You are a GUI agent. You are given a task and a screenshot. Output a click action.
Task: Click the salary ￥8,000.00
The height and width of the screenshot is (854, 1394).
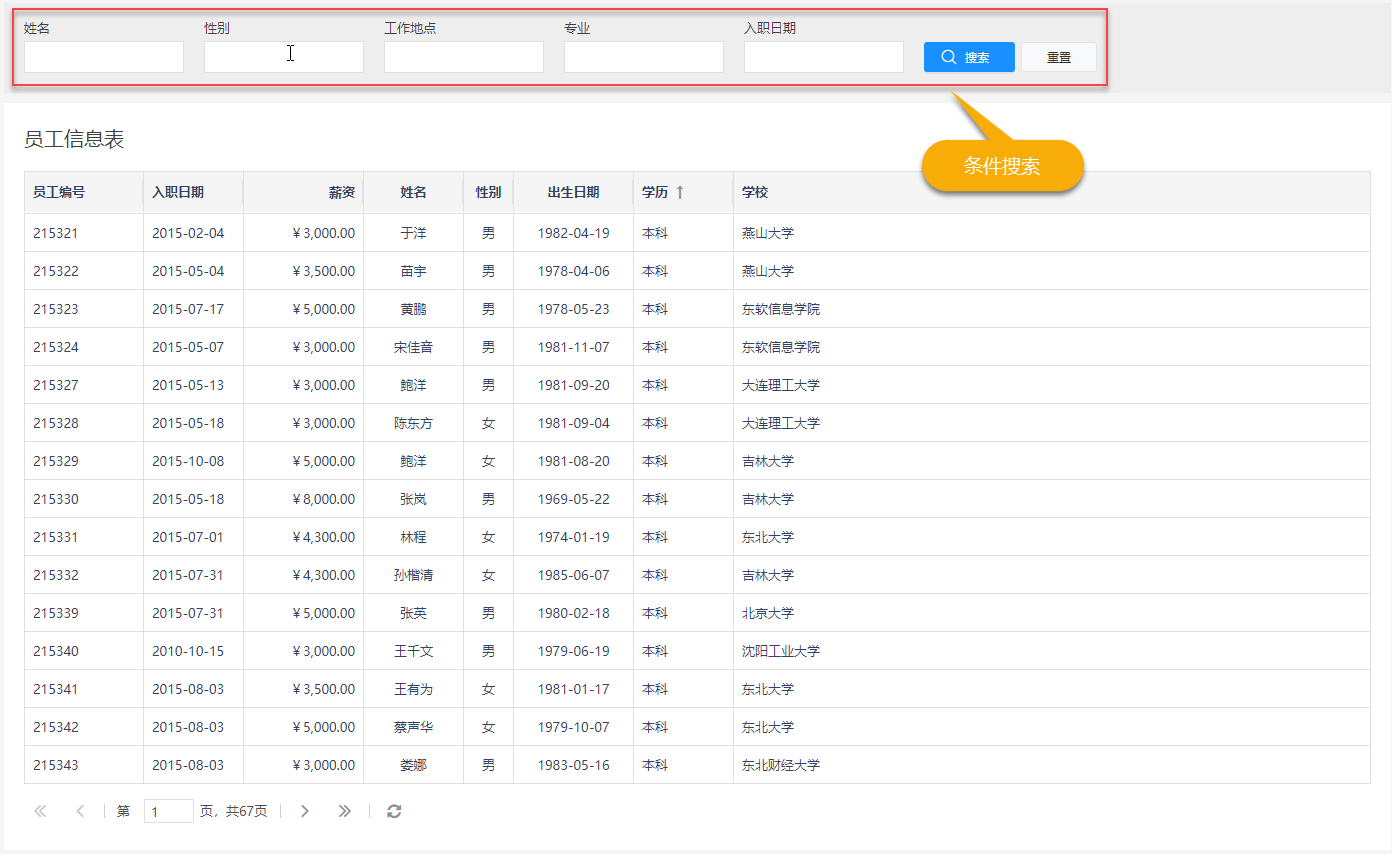click(323, 499)
